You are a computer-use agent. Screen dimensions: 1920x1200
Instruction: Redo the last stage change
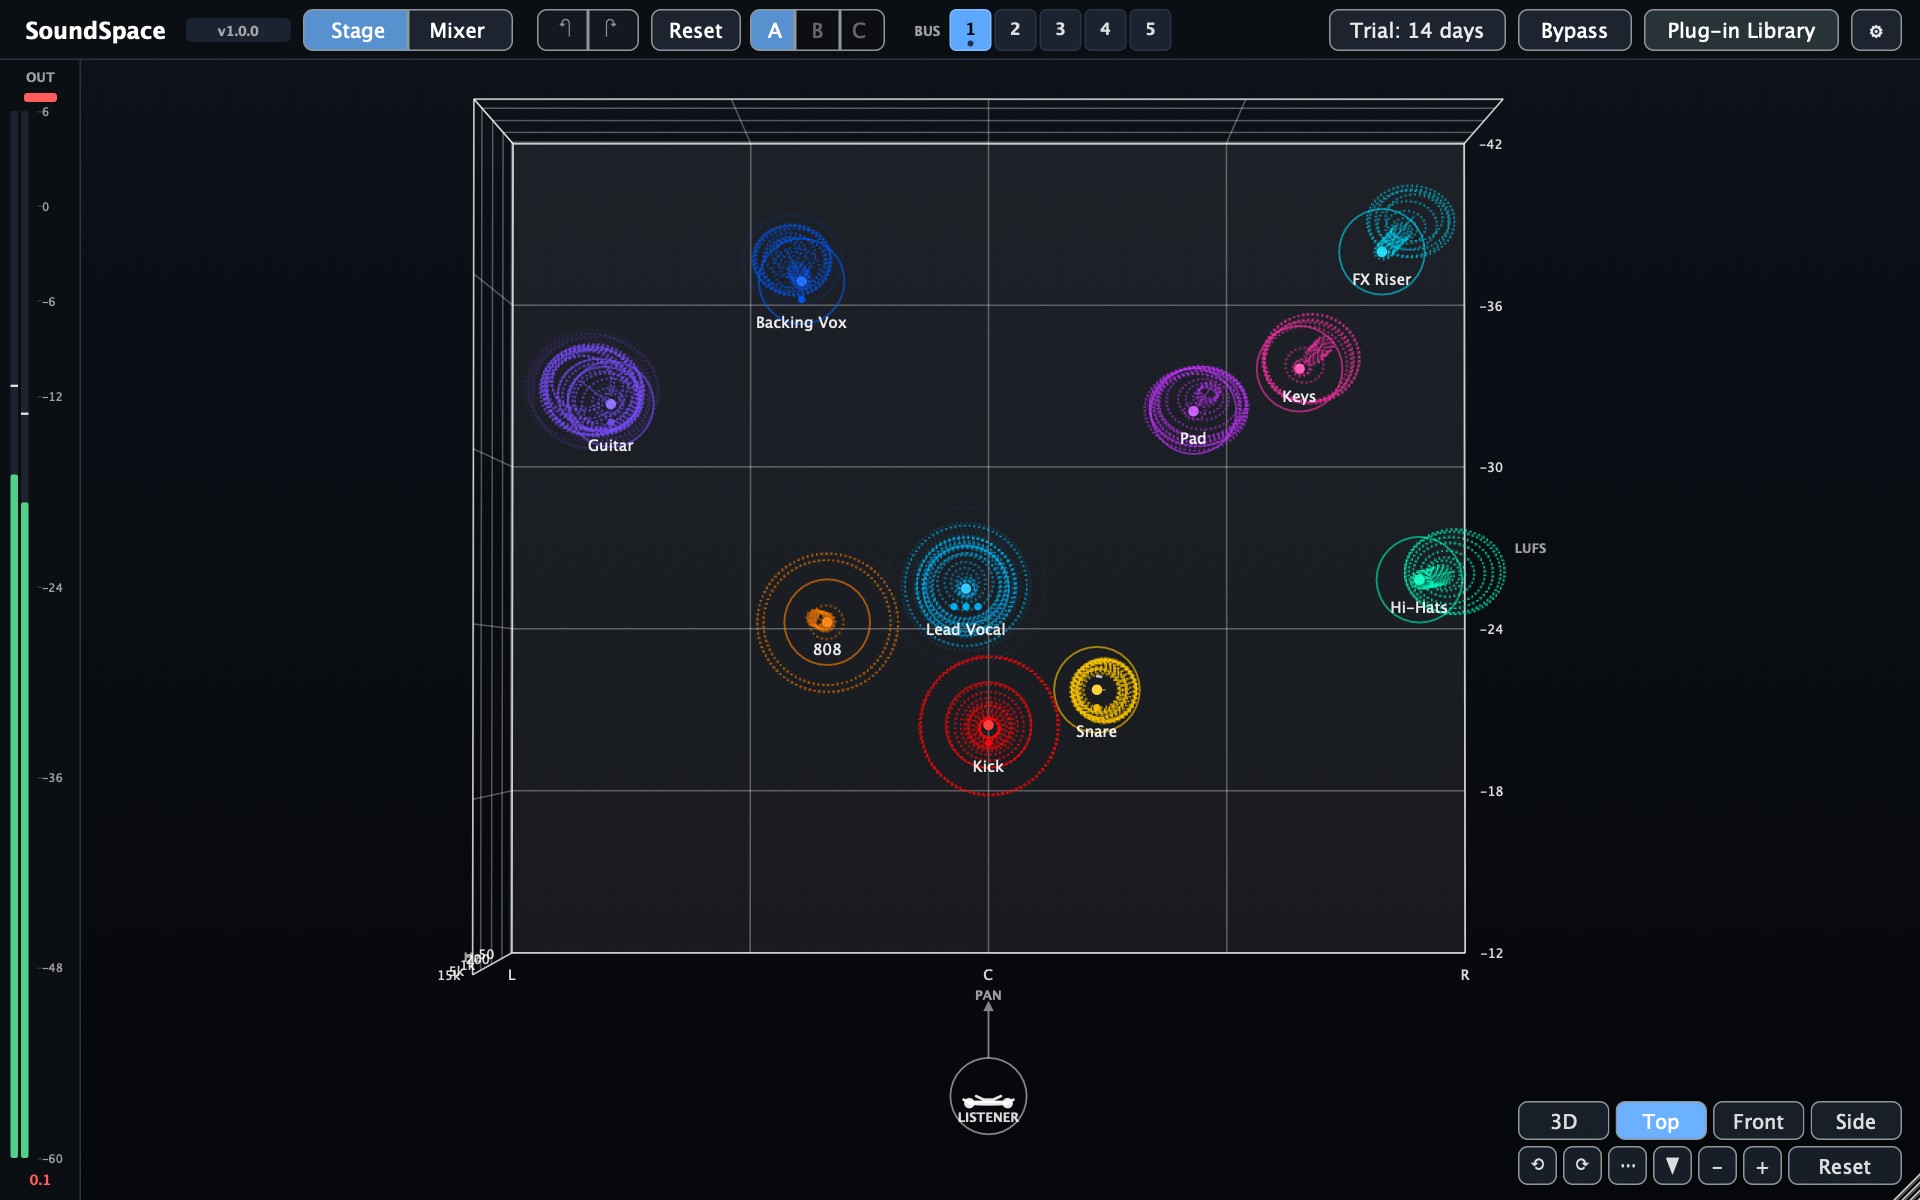(613, 30)
